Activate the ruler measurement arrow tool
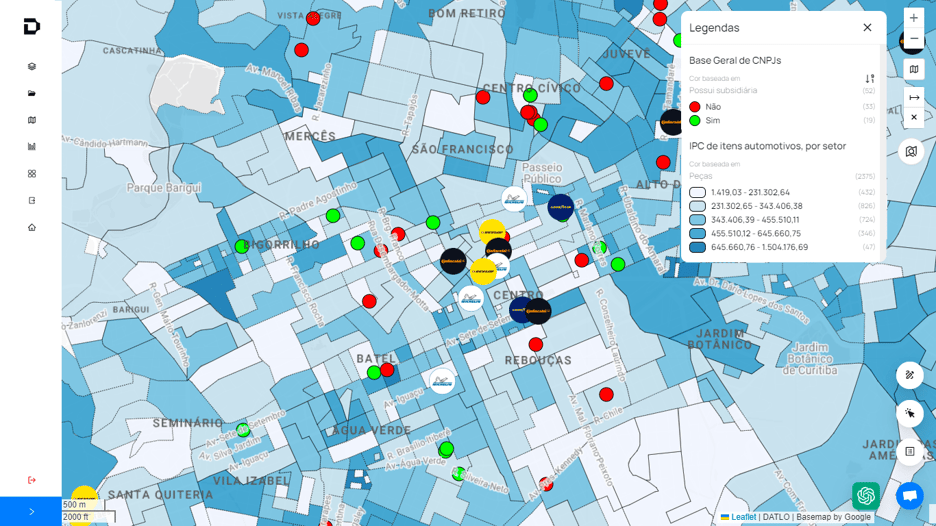 [x=914, y=97]
